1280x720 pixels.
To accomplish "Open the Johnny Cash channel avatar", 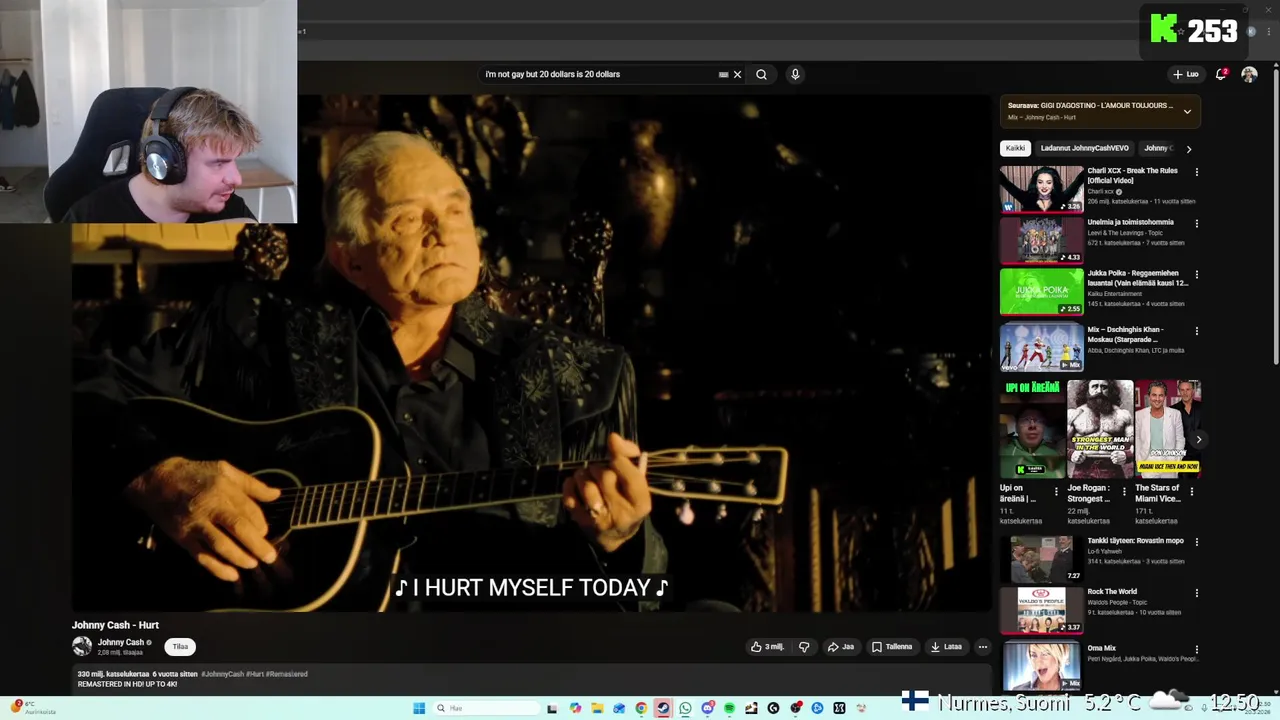I will 82,646.
